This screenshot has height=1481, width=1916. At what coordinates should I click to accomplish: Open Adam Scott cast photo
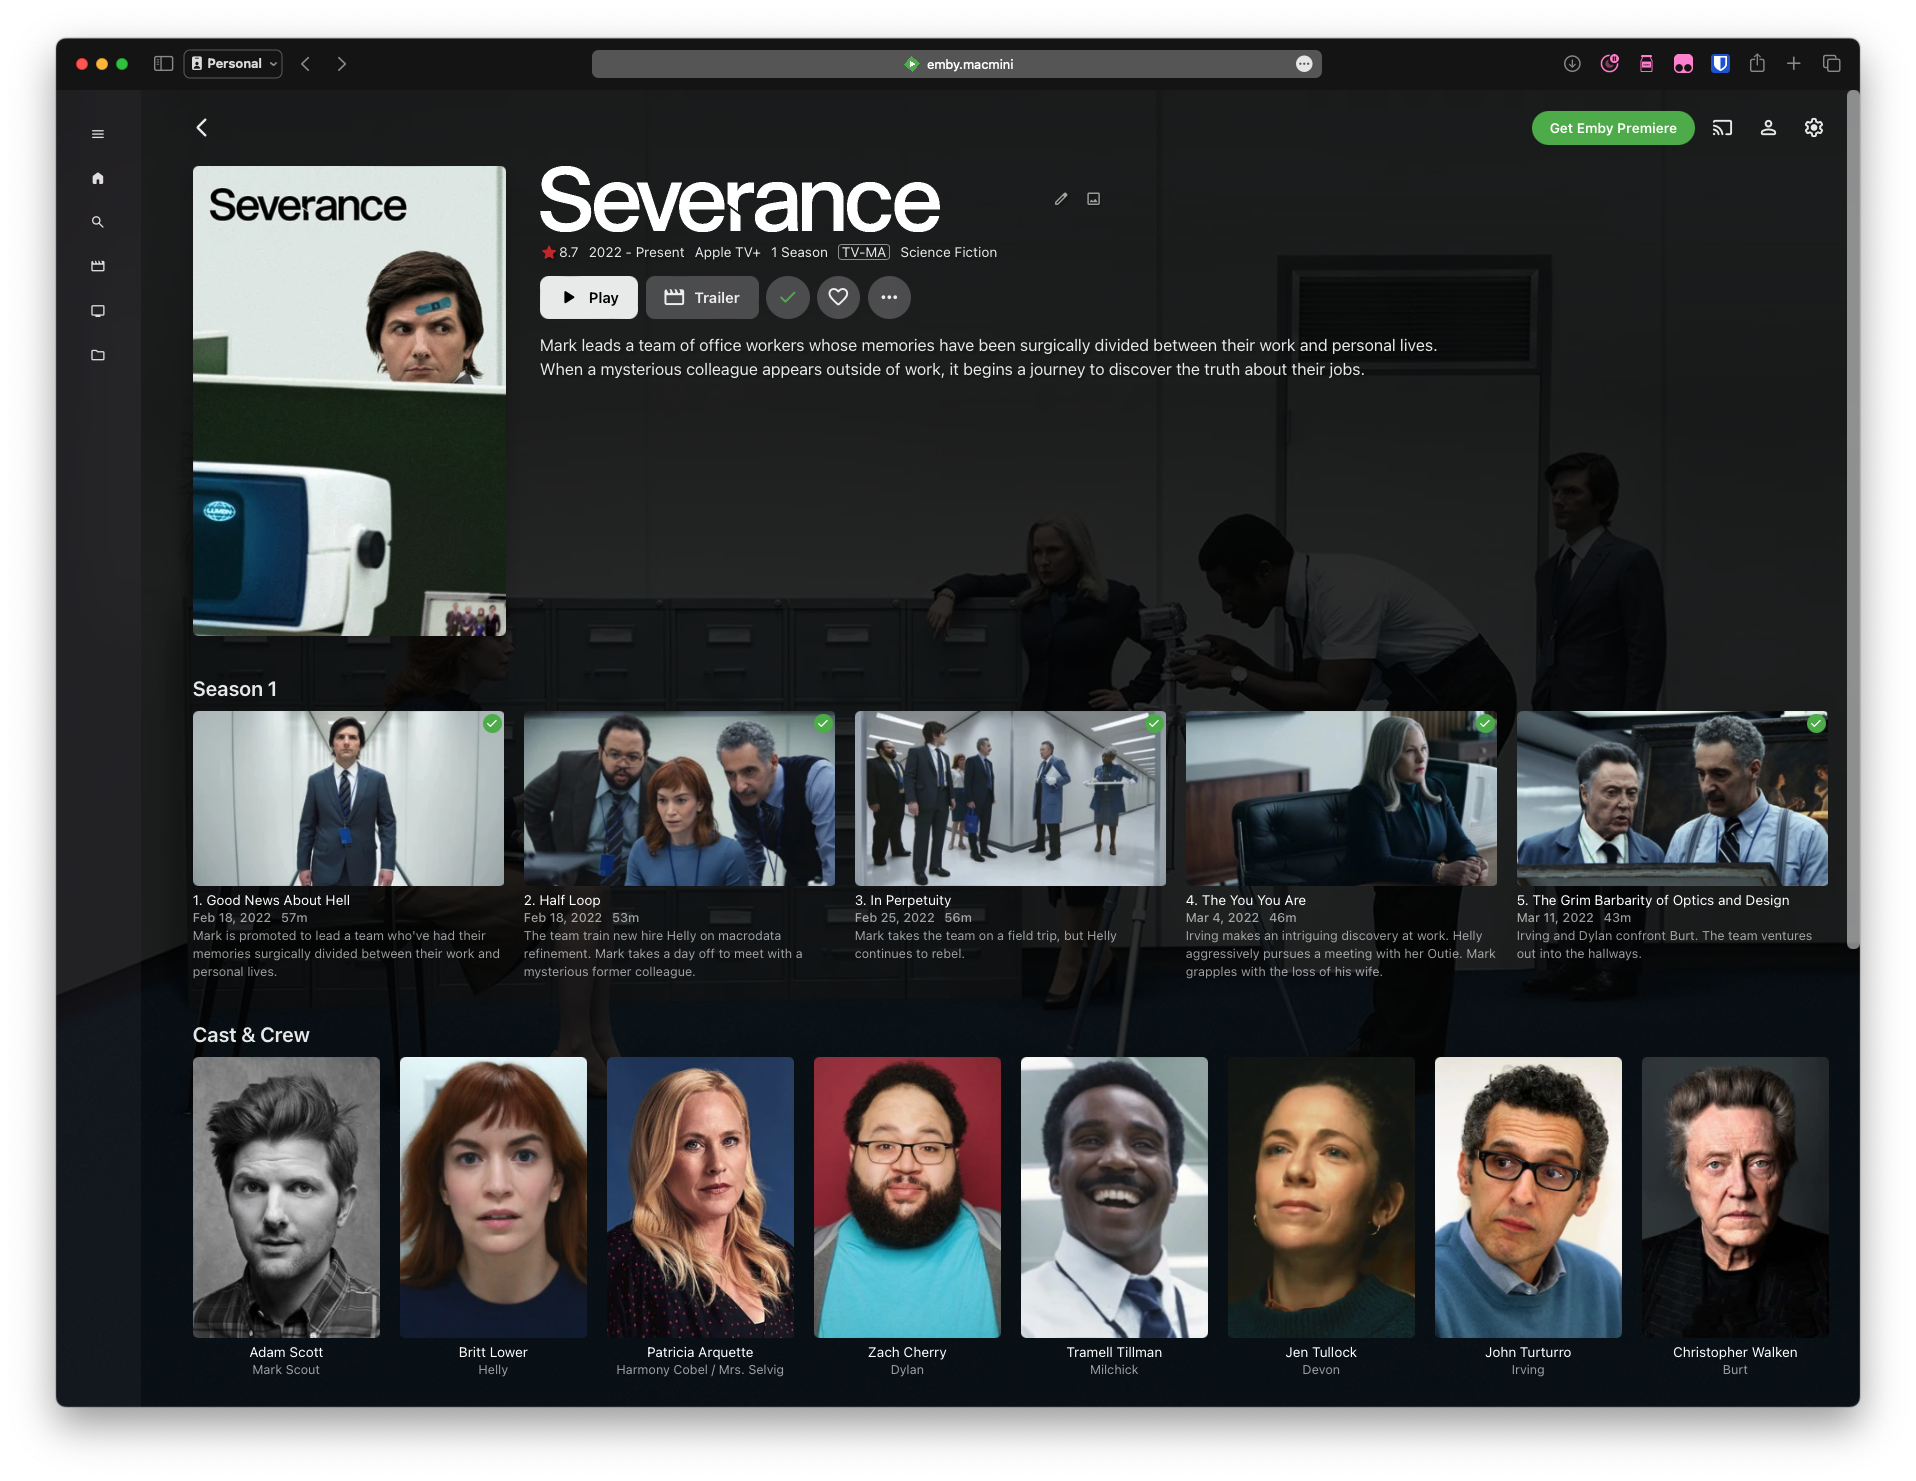point(286,1197)
